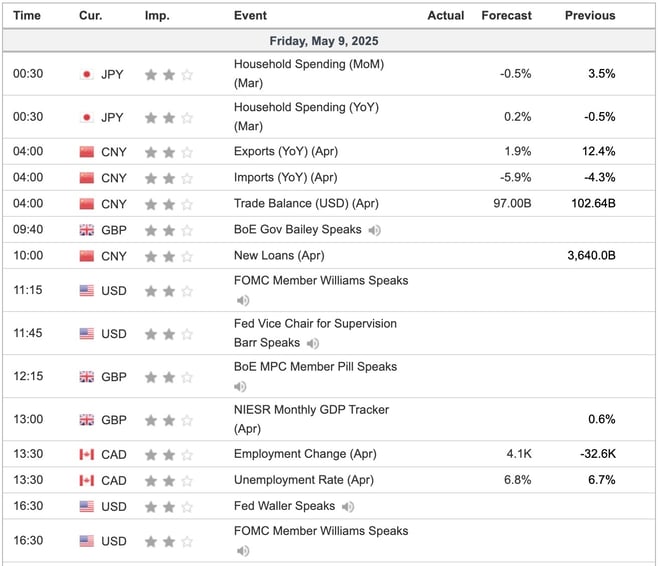Click speaker icon under 16:30 FOMC Member Williams Speaks
The image size is (658, 566).
[243, 550]
